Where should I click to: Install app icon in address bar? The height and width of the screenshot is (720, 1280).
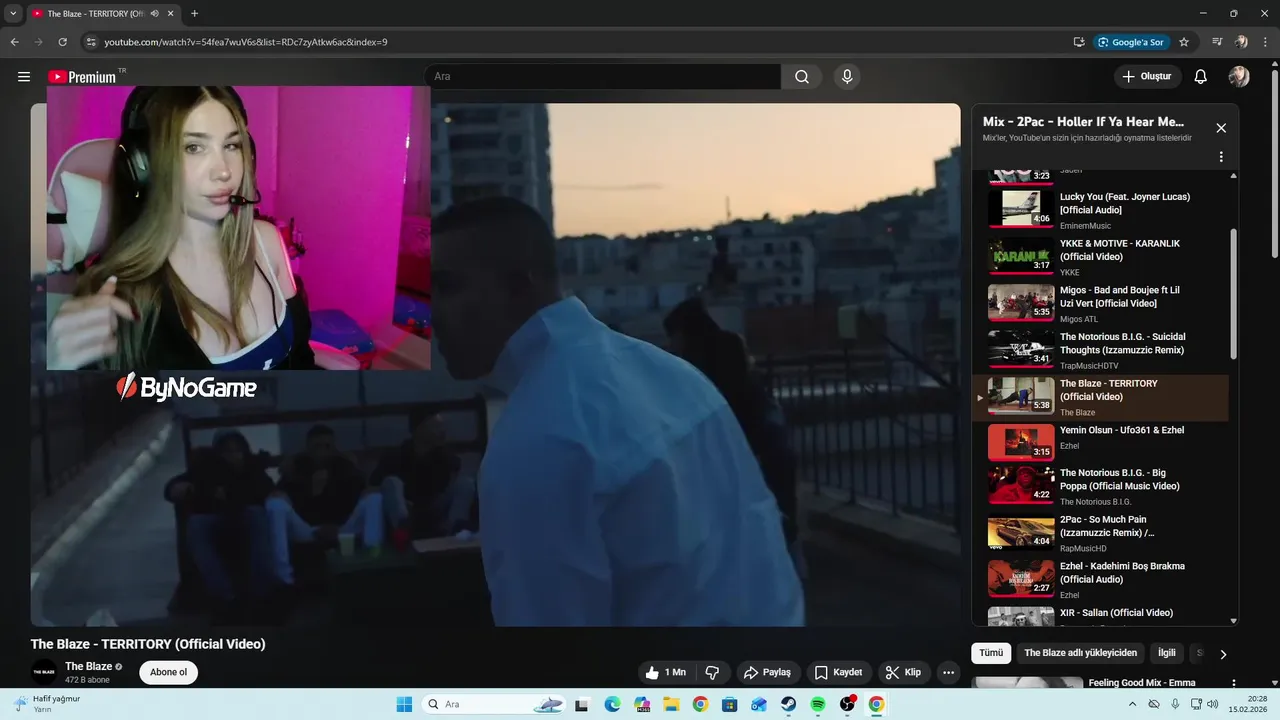point(1079,42)
